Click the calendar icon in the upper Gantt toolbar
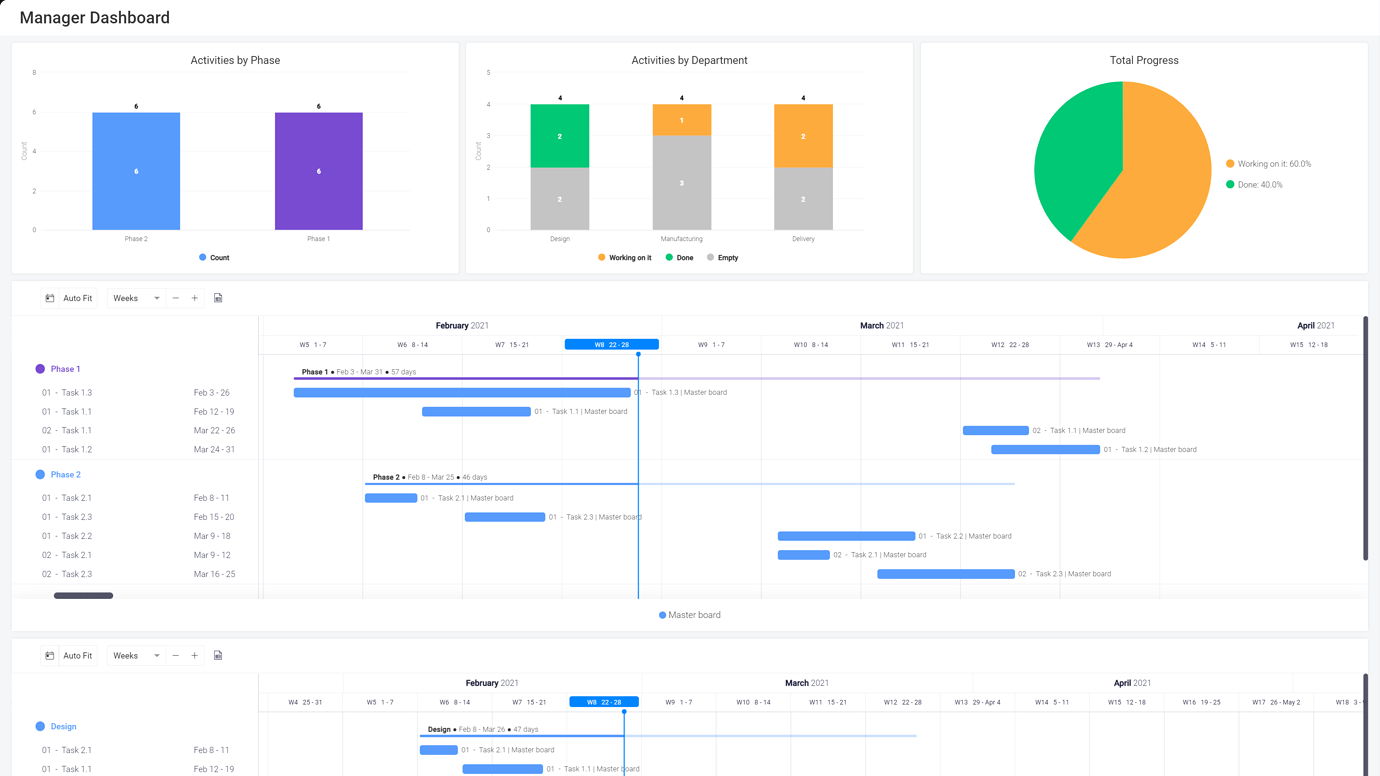 (49, 297)
